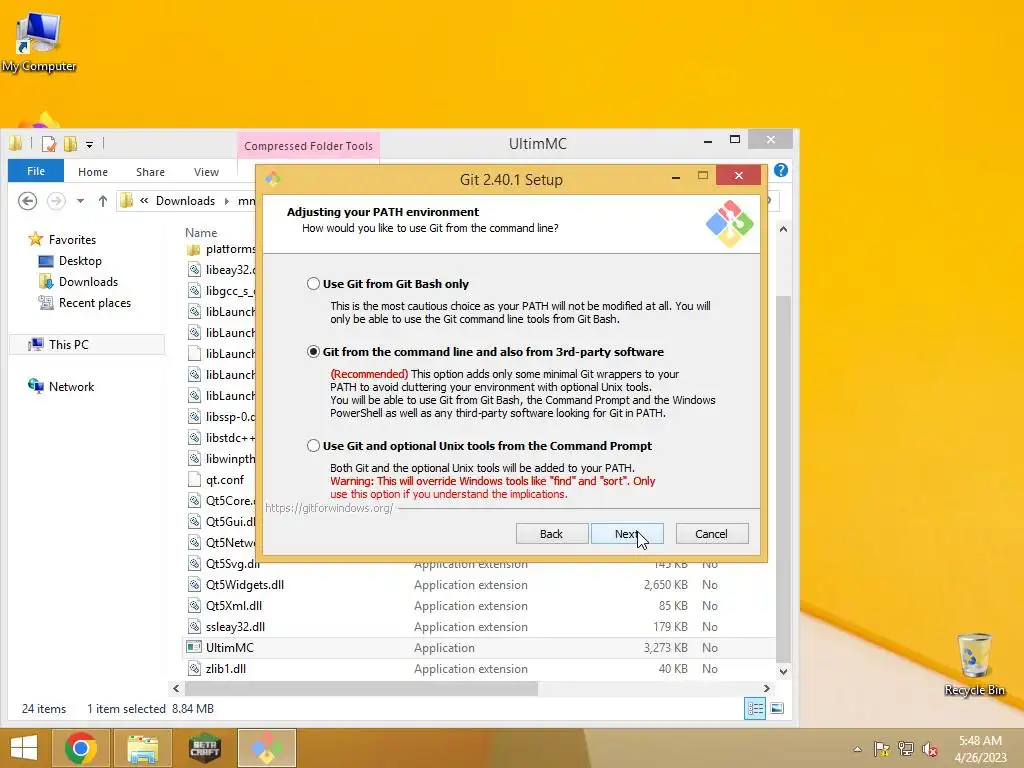The height and width of the screenshot is (768, 1024).
Task: Click the Explorer folder title bar icon
Action: 16,144
